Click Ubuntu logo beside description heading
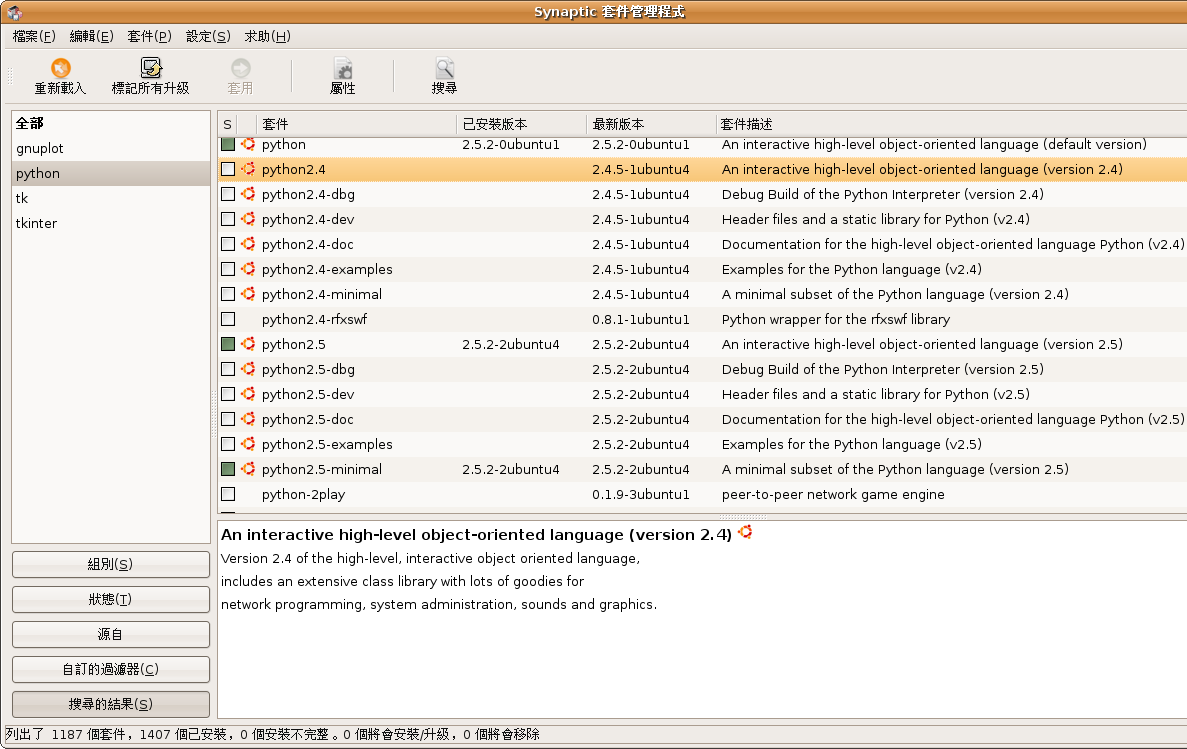 tap(746, 532)
